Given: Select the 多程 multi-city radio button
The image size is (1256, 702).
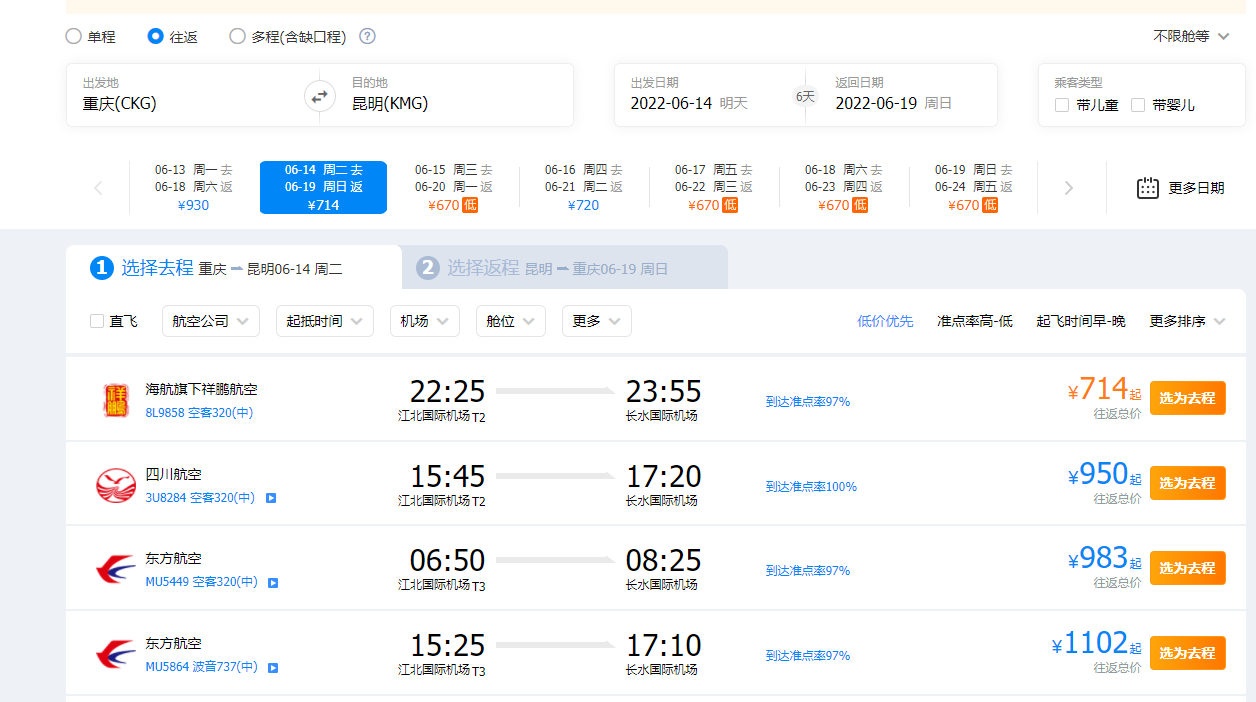Looking at the screenshot, I should (237, 37).
